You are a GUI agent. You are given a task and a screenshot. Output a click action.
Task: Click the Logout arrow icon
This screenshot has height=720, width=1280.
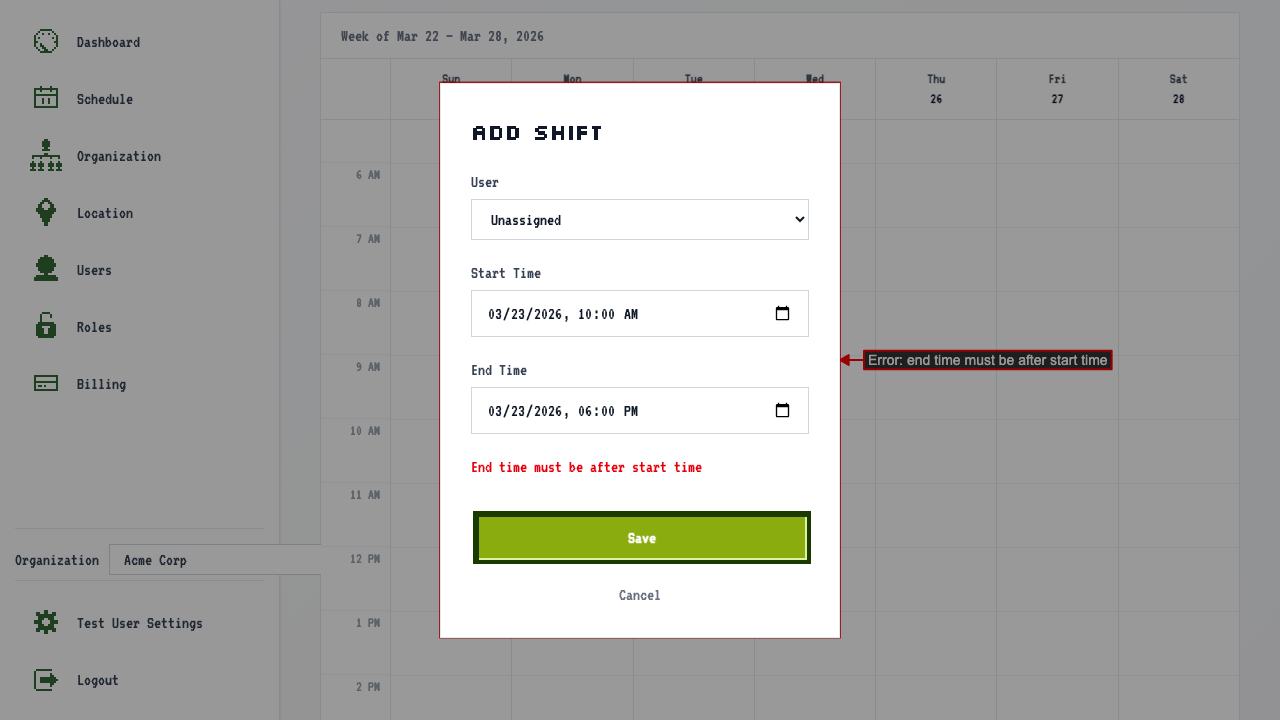coord(46,679)
